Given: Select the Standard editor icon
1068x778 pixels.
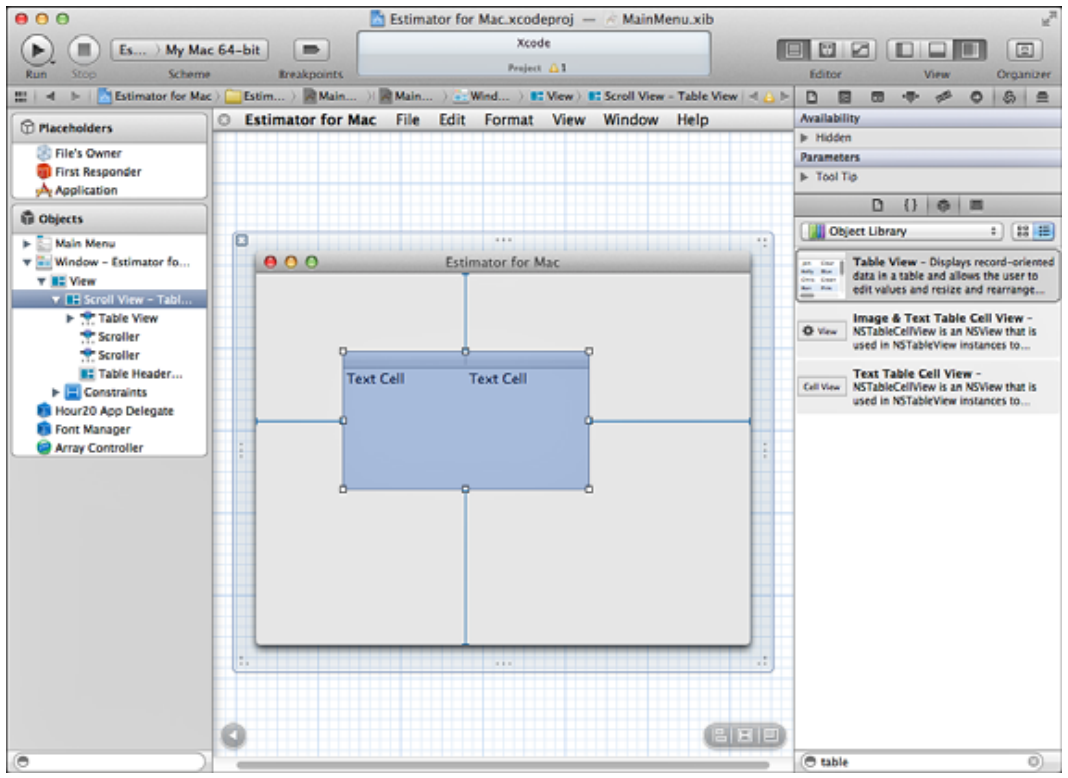Looking at the screenshot, I should click(794, 50).
